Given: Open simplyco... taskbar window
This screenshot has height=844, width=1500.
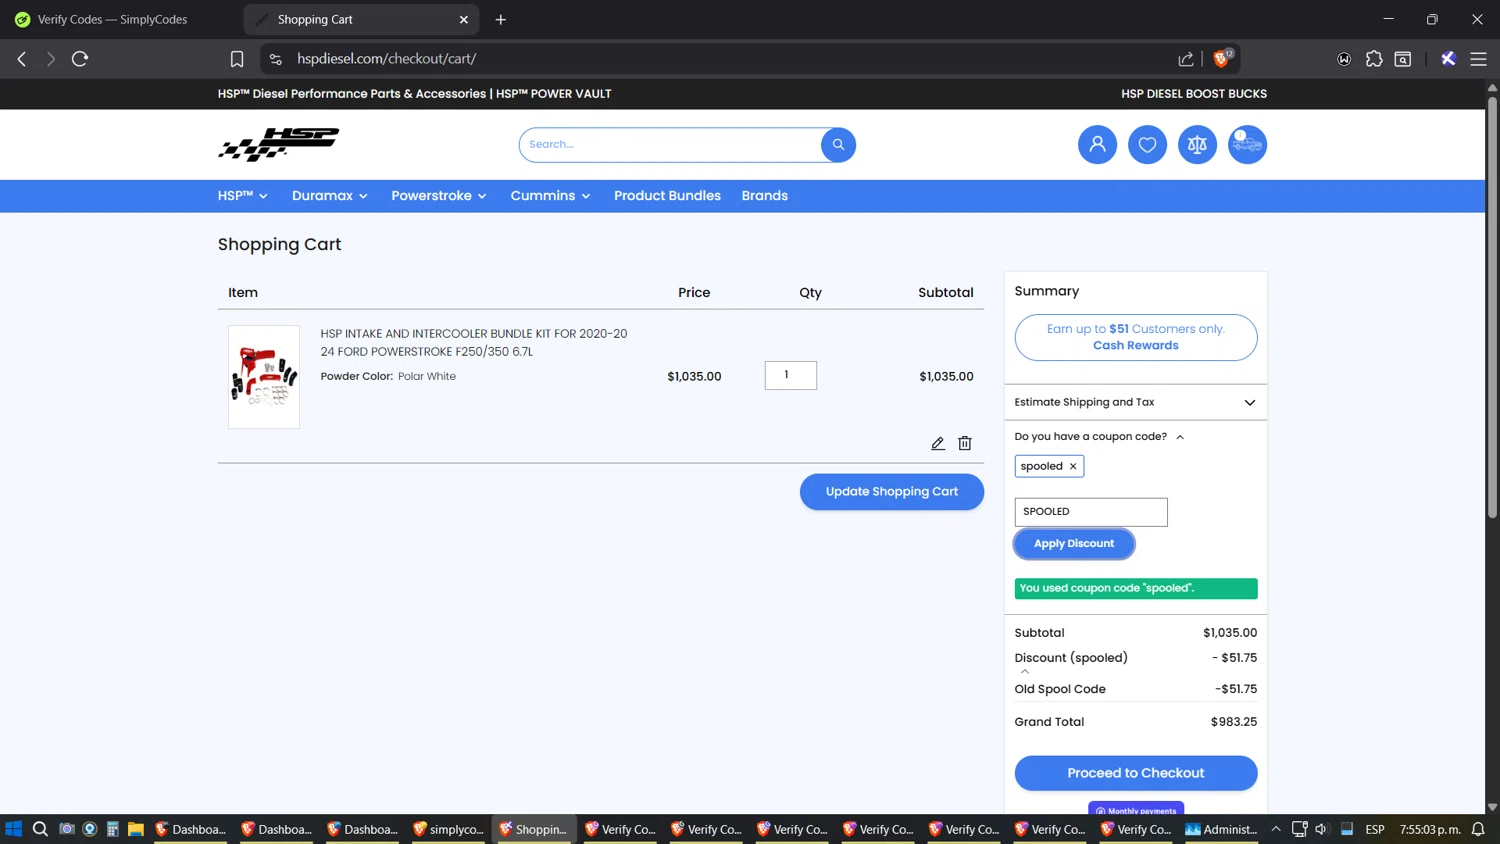Looking at the screenshot, I should pos(449,829).
